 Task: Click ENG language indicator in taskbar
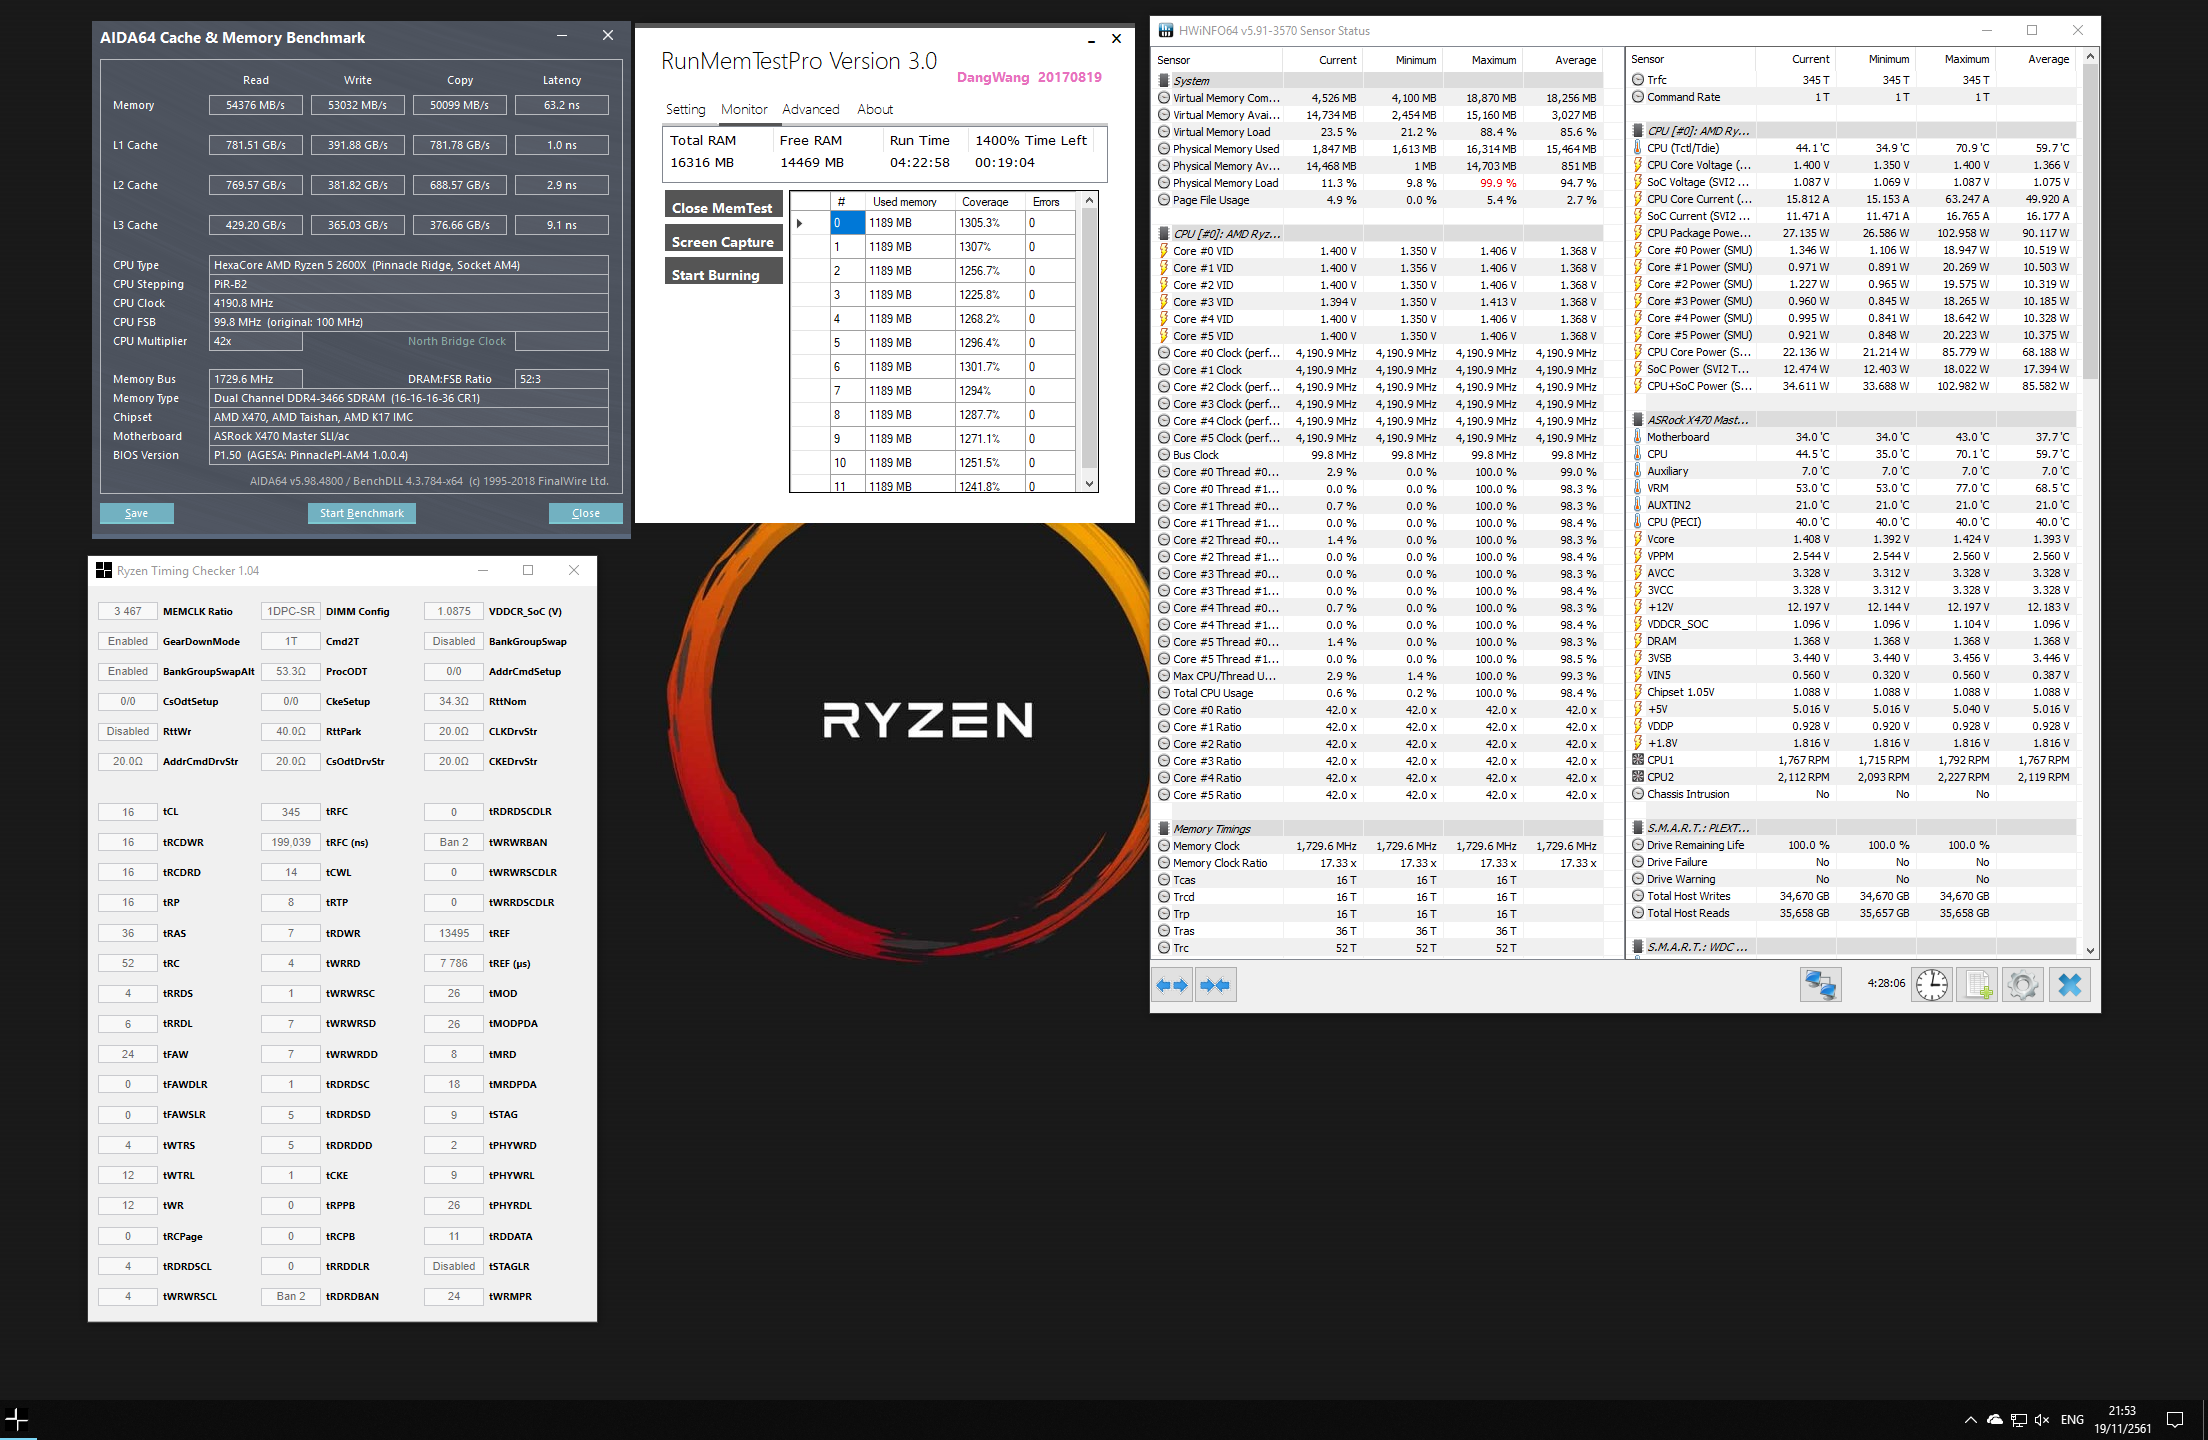(x=2073, y=1420)
